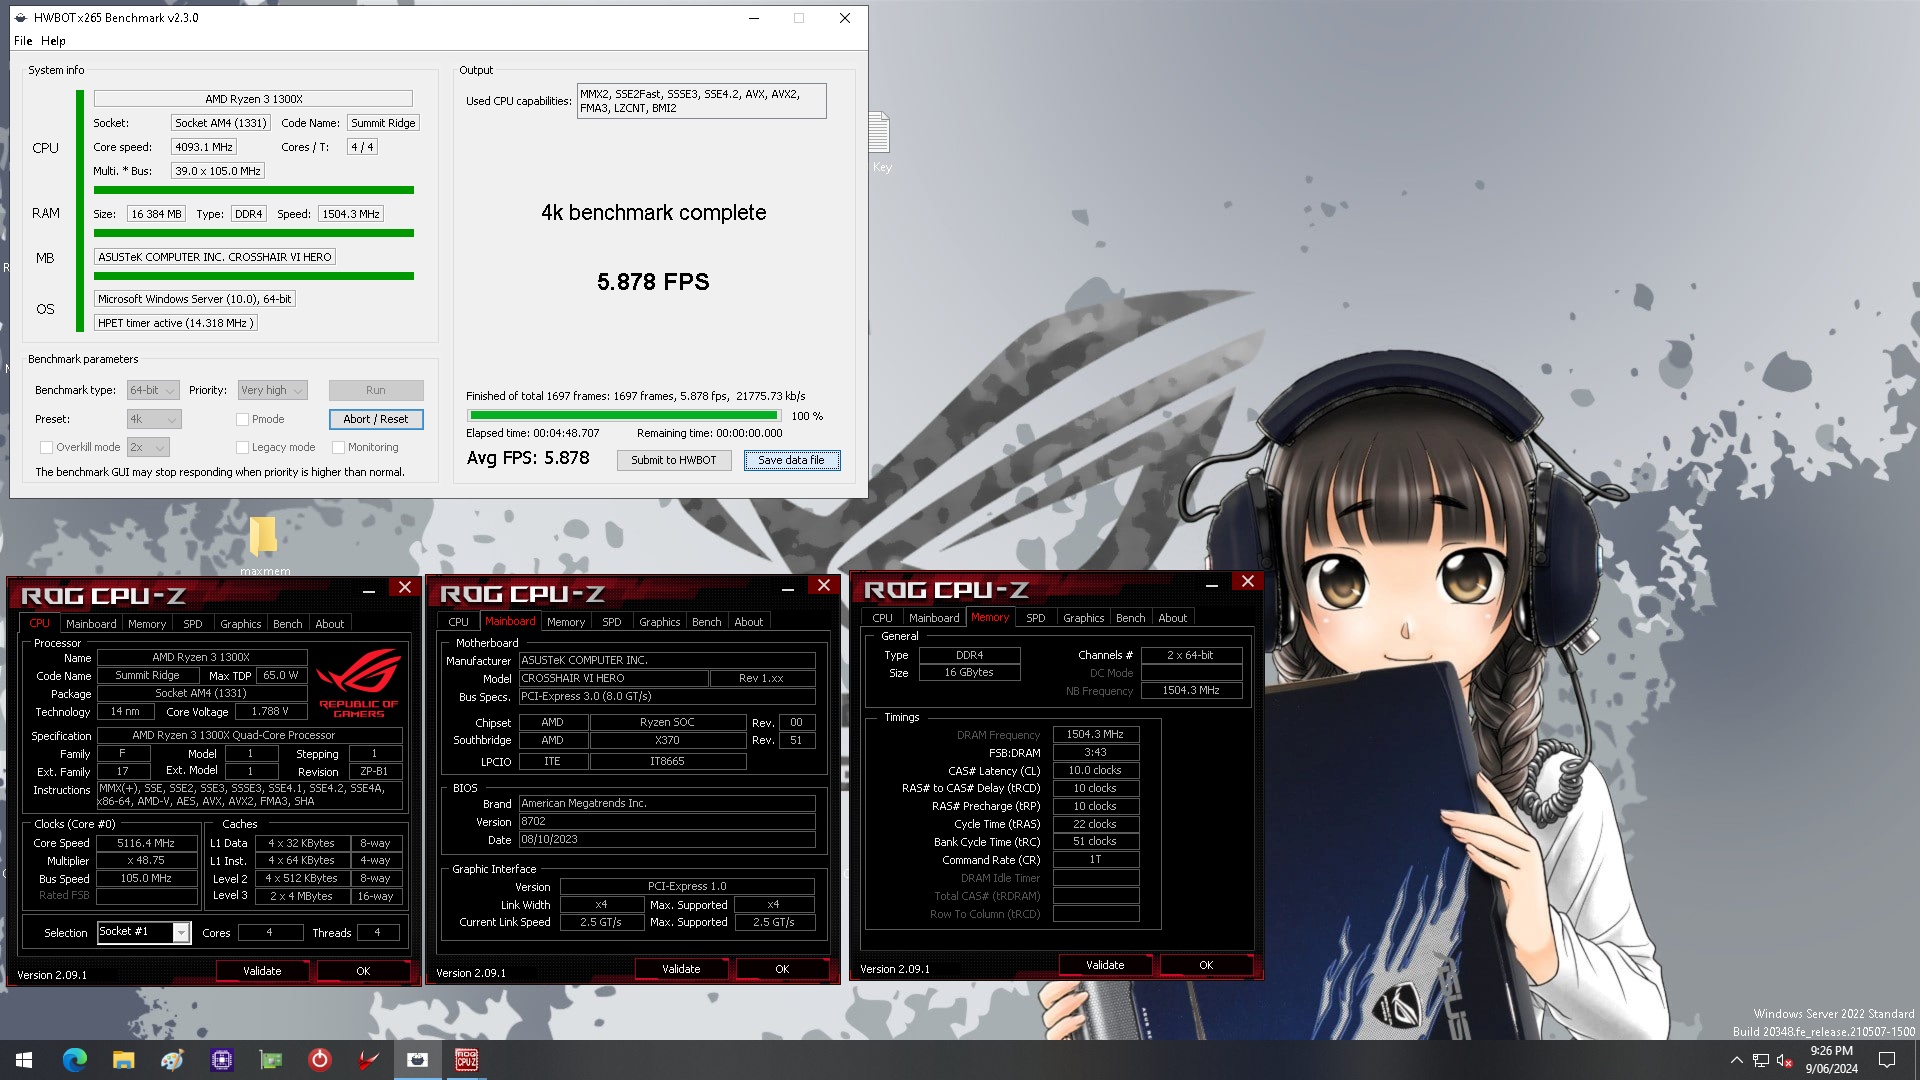Click OK in the left CPU-Z window
The image size is (1920, 1080).
tap(363, 971)
